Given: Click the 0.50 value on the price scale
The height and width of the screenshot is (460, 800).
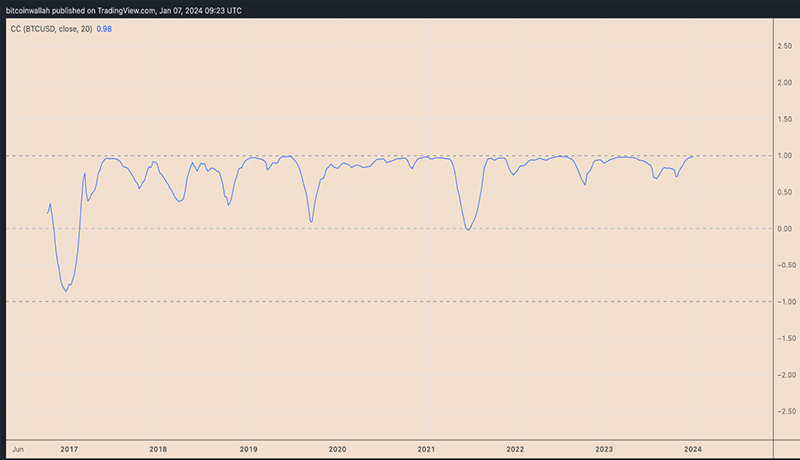Looking at the screenshot, I should tap(785, 192).
